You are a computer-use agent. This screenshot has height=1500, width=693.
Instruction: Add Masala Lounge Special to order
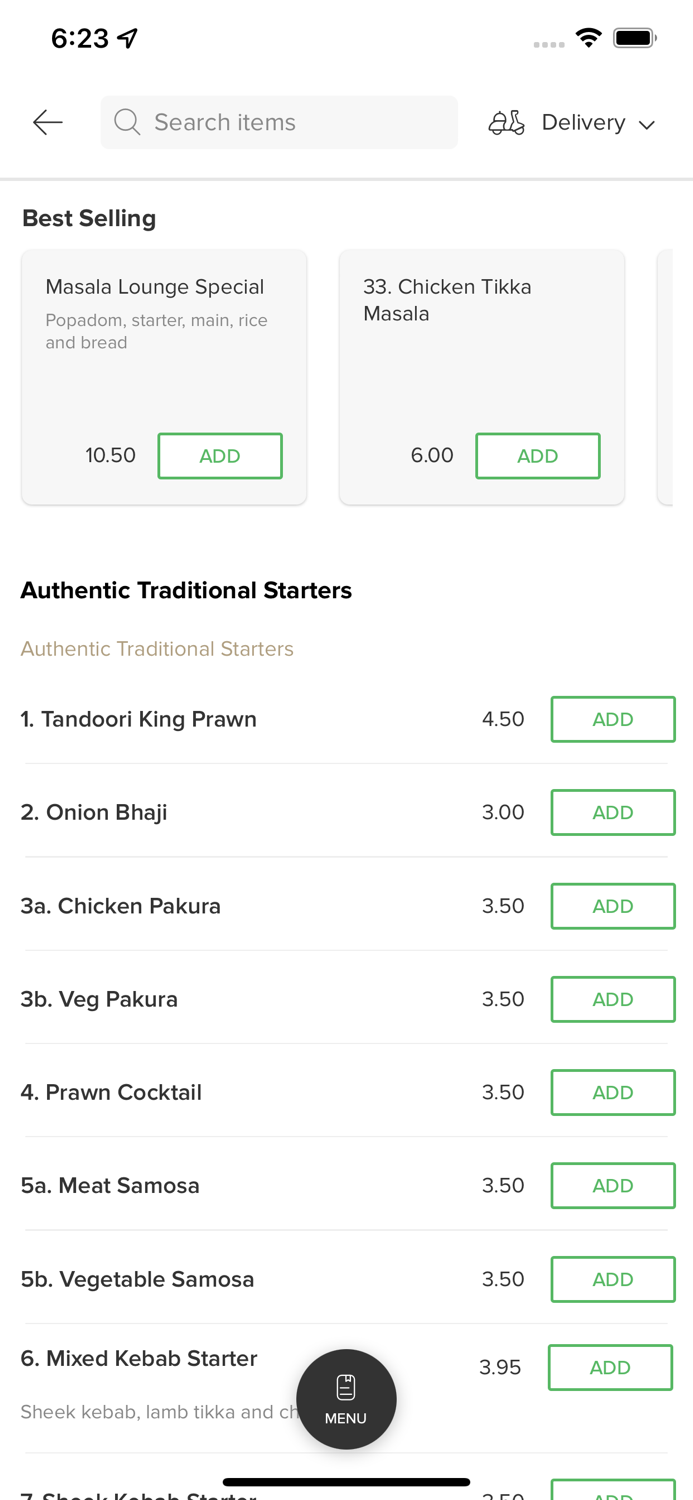click(x=220, y=456)
